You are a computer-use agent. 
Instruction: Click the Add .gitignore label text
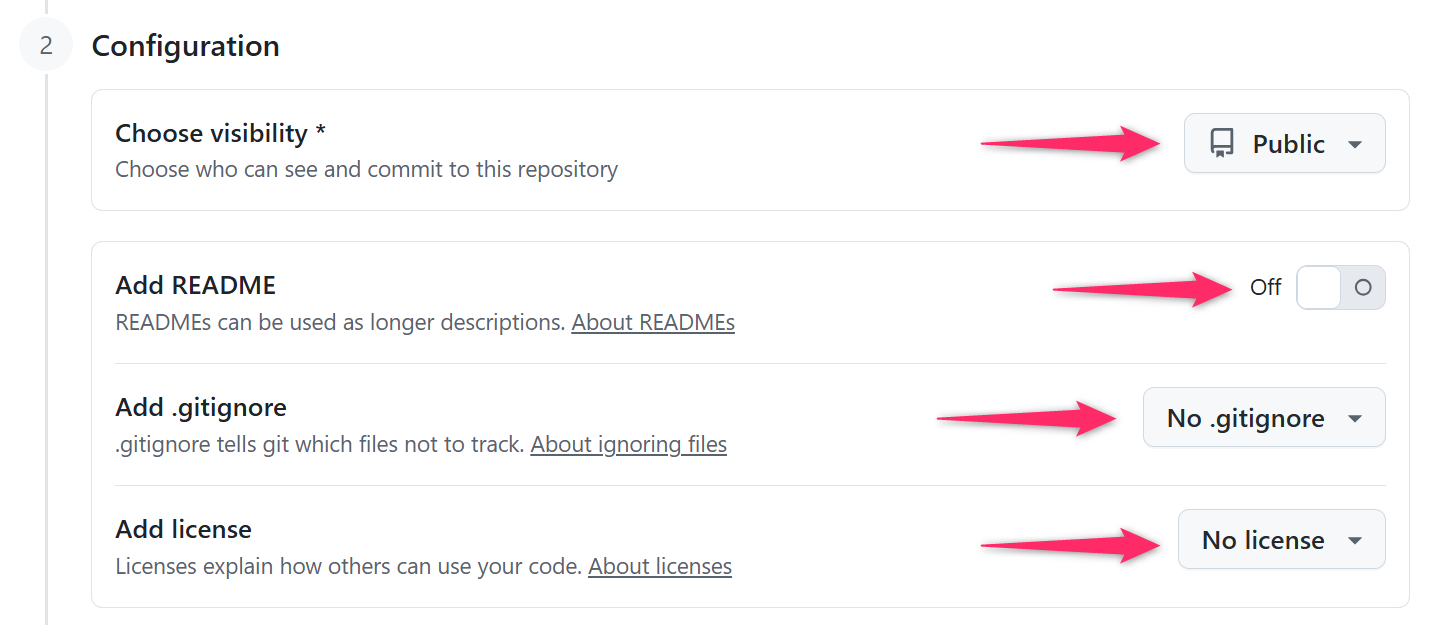(201, 407)
